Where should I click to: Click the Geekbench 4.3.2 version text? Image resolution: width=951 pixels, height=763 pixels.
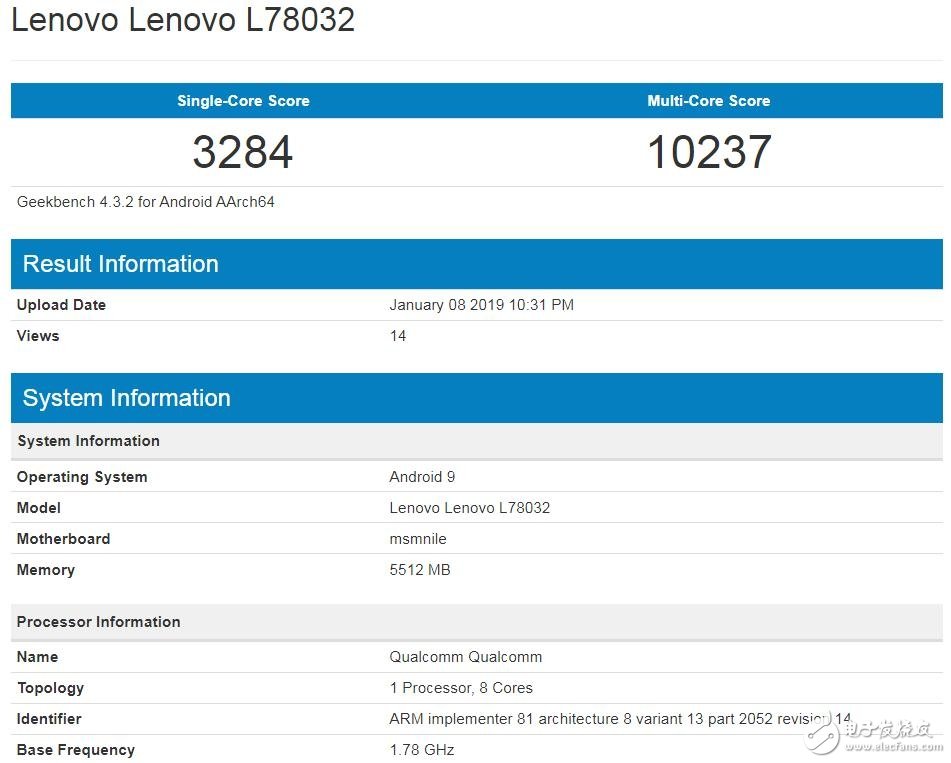point(146,202)
